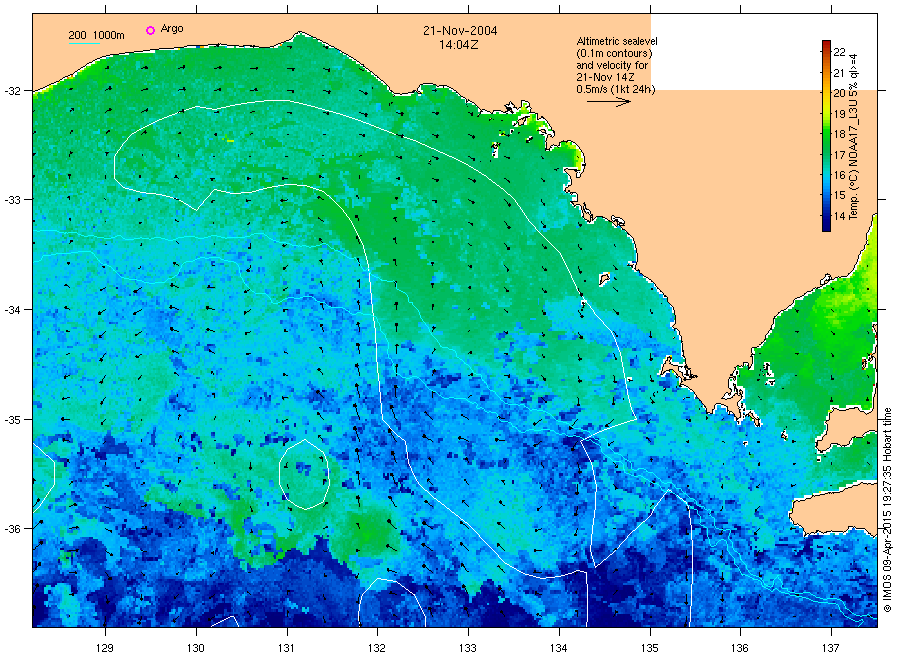
Task: Click the -32 latitude axis label
Action: 12,91
